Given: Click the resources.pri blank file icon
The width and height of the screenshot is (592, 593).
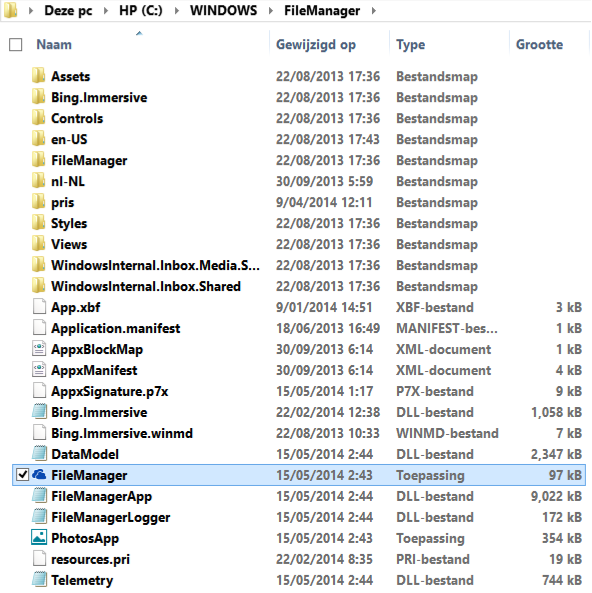Looking at the screenshot, I should tap(39, 558).
